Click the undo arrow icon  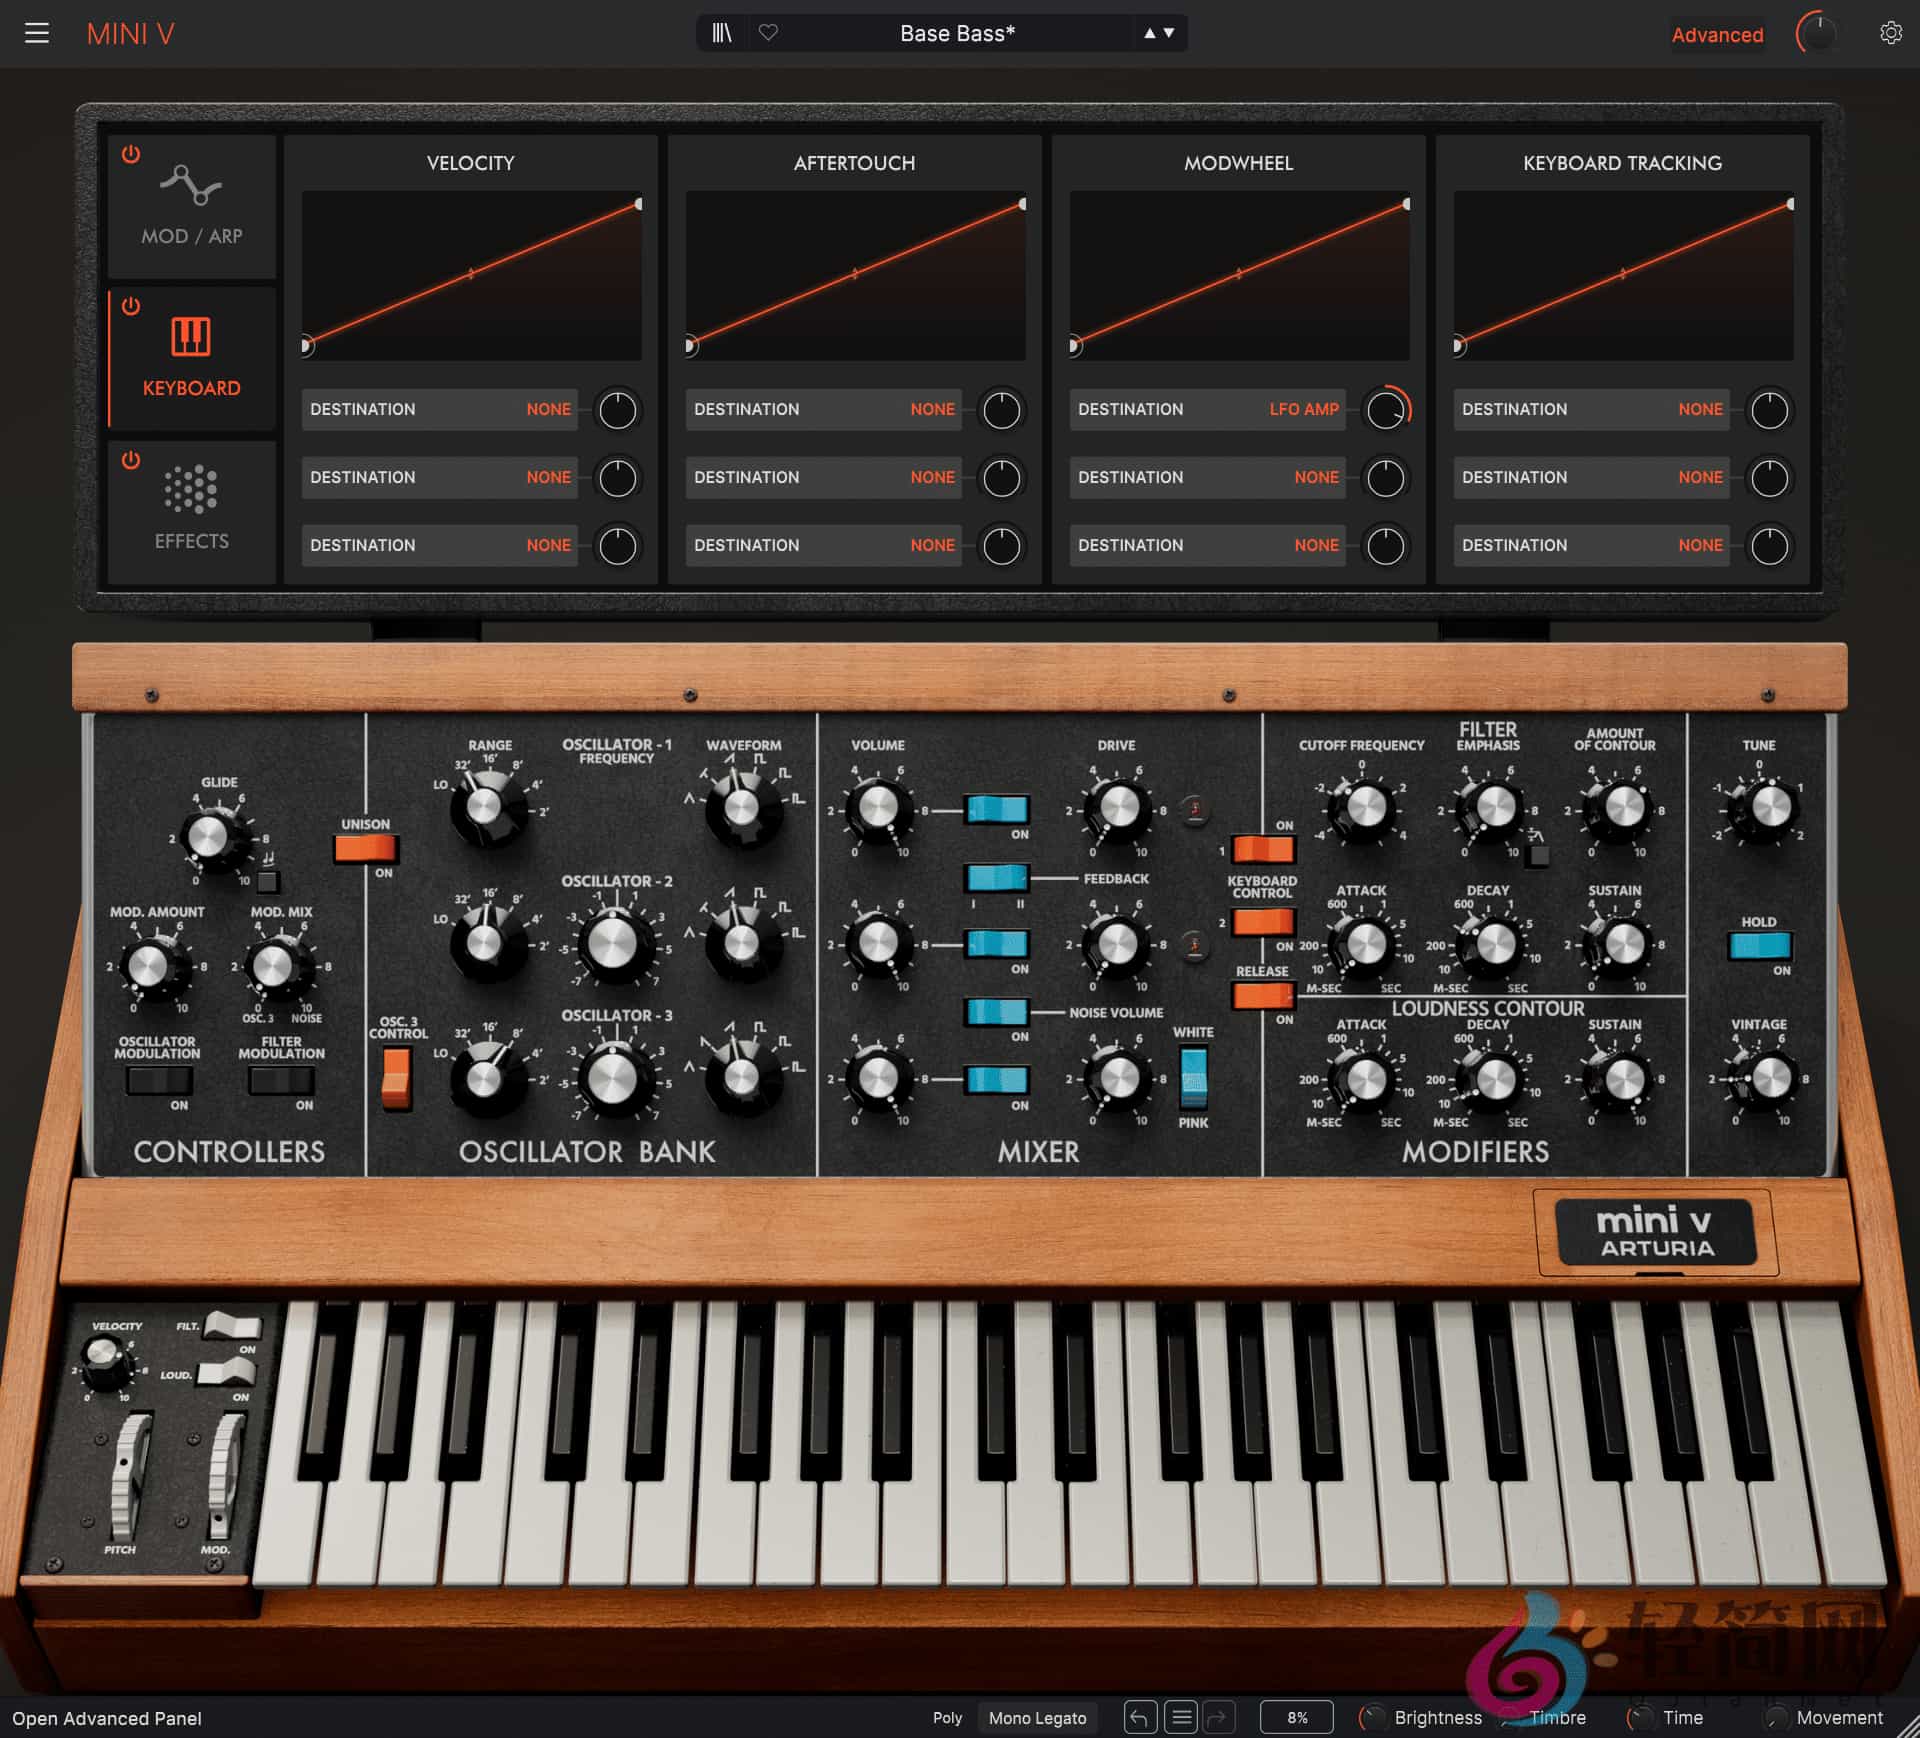[x=1140, y=1717]
